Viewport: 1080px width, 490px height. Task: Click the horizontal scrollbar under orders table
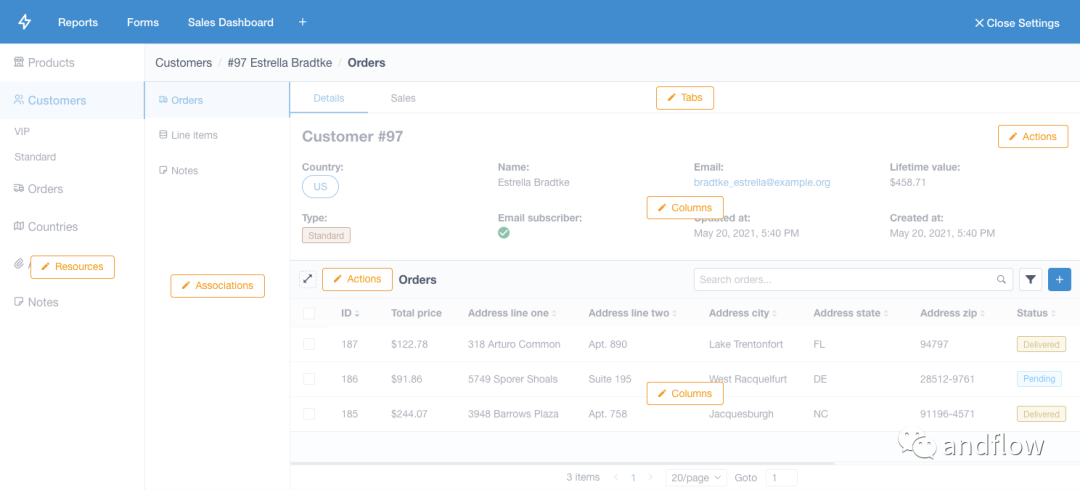[x=560, y=463]
